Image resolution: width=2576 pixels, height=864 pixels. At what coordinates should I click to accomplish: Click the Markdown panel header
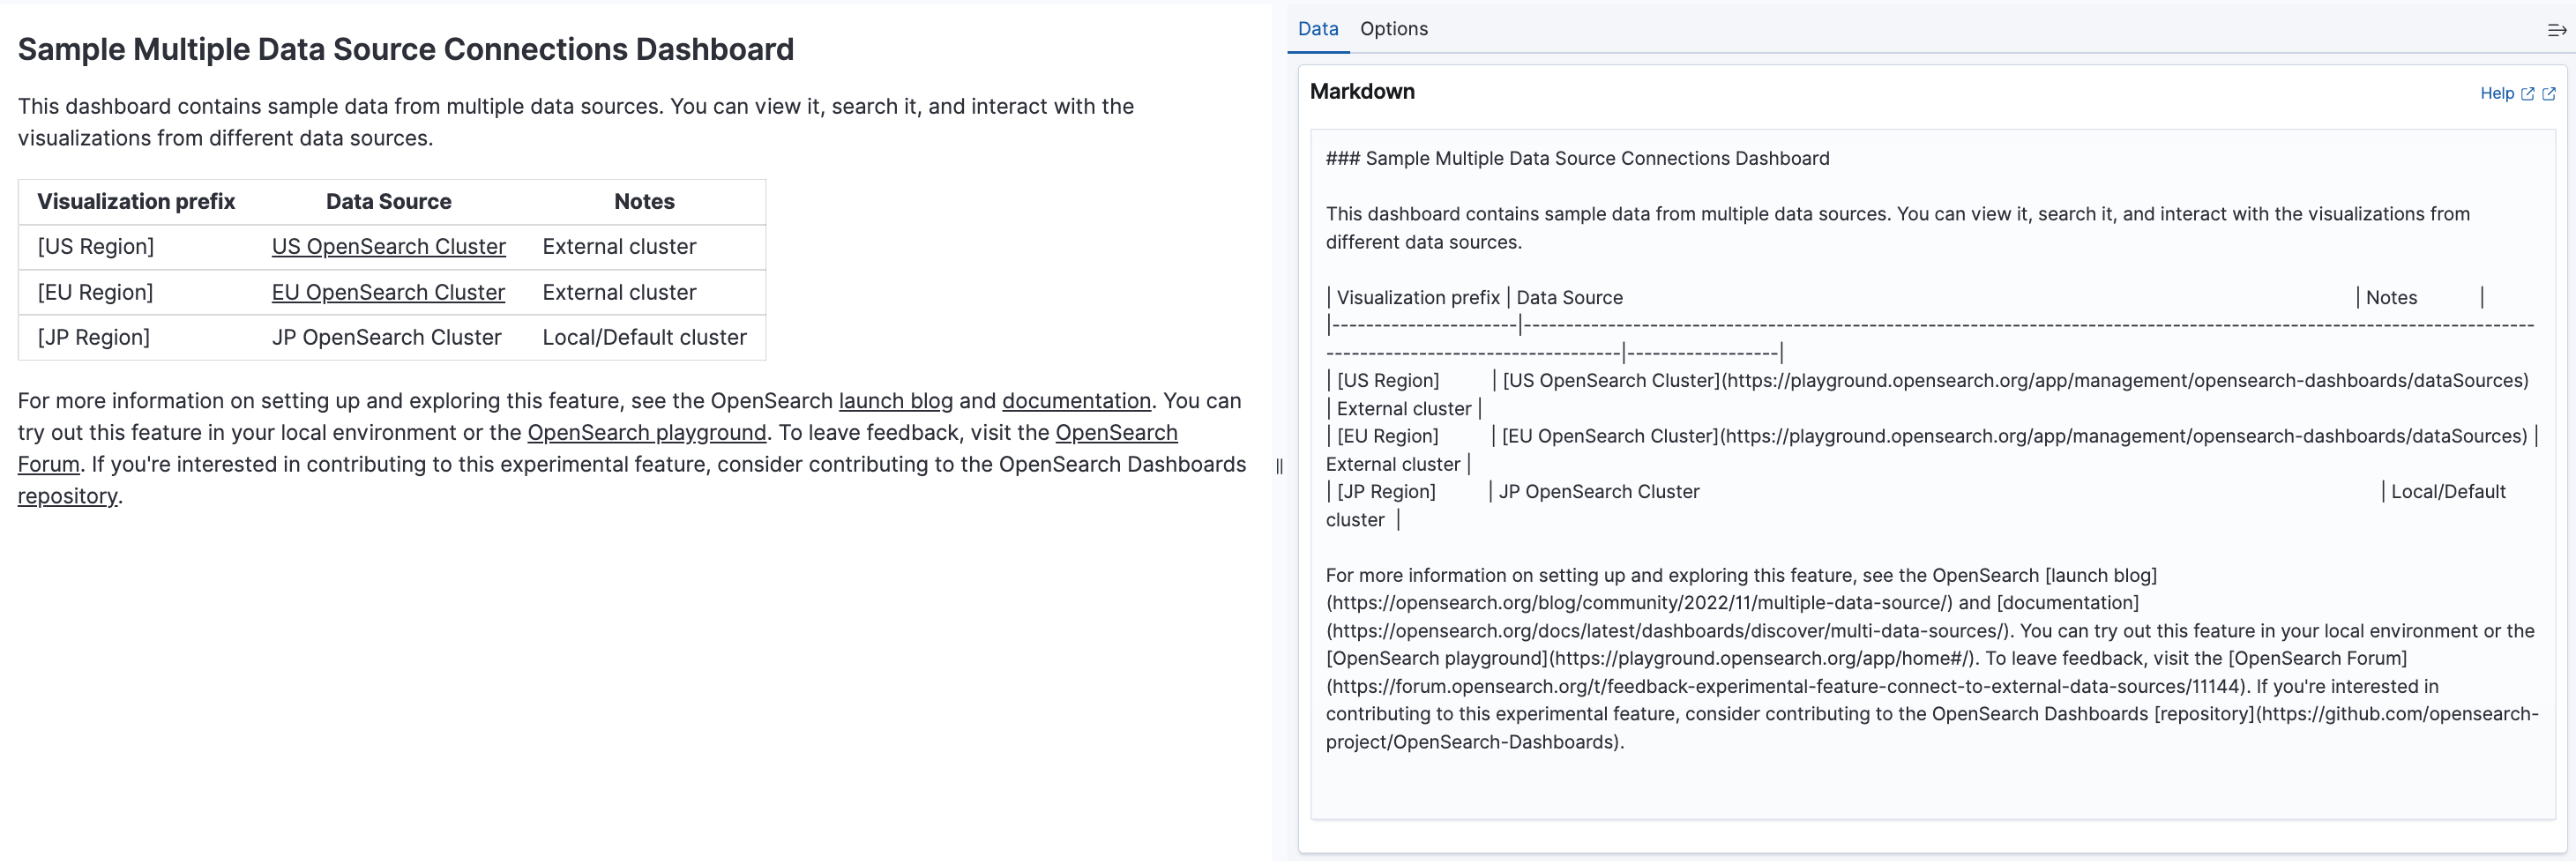click(x=1362, y=91)
